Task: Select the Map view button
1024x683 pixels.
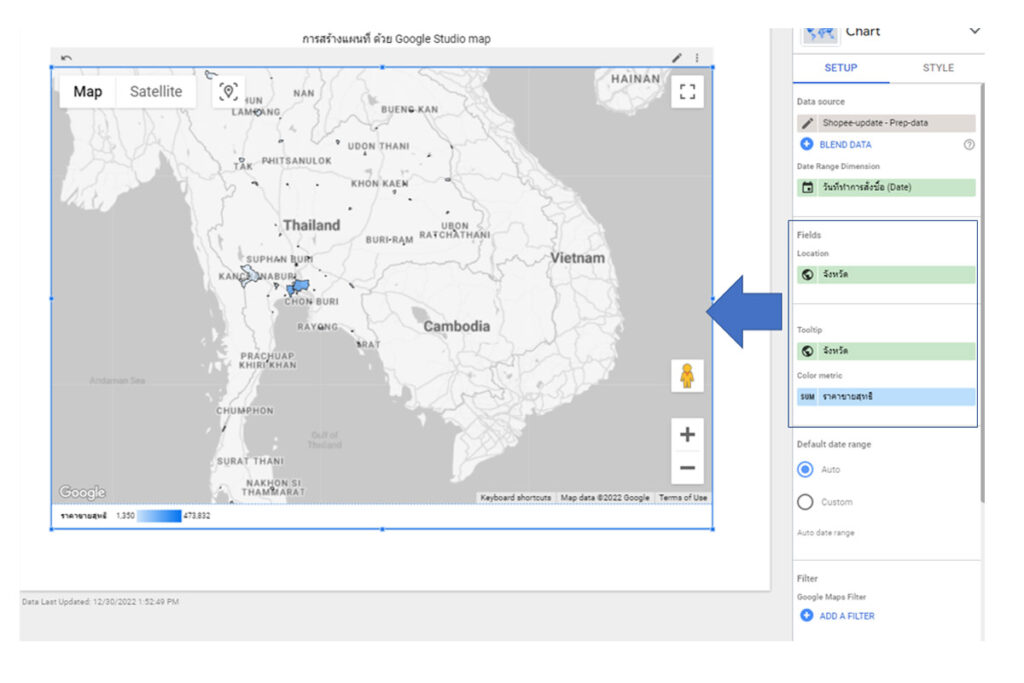Action: click(x=88, y=91)
